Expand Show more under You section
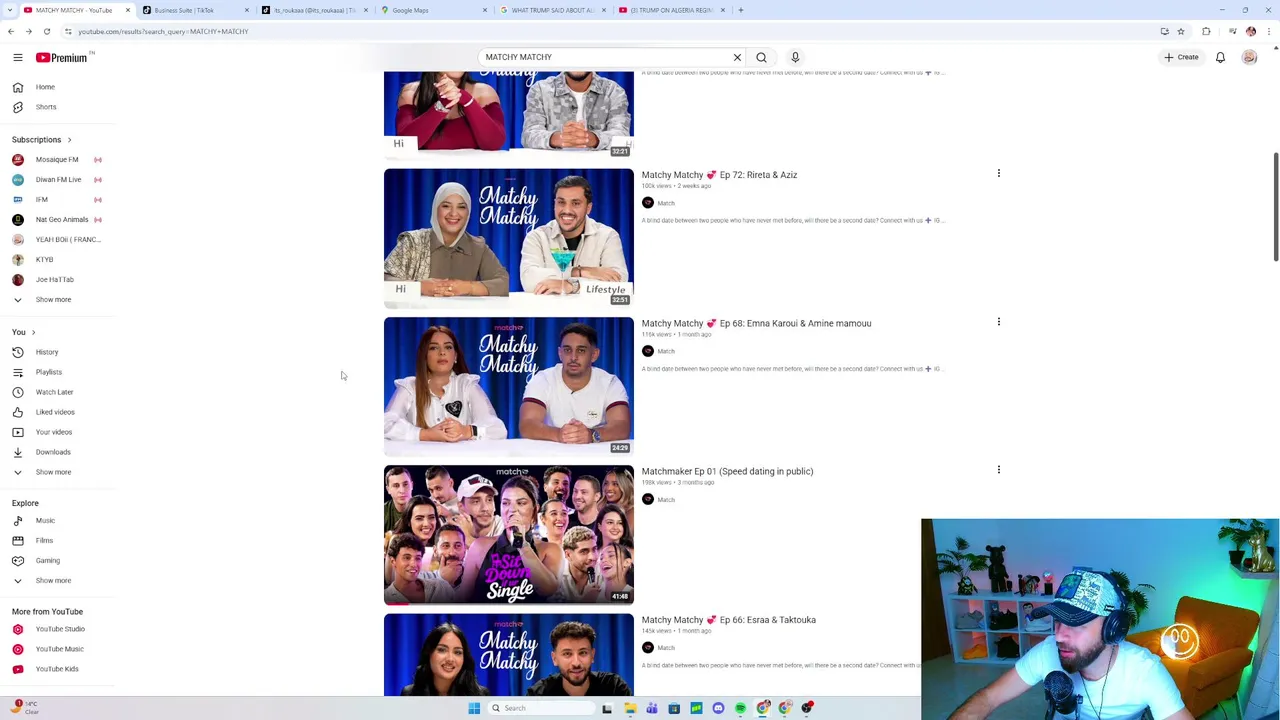 53,472
